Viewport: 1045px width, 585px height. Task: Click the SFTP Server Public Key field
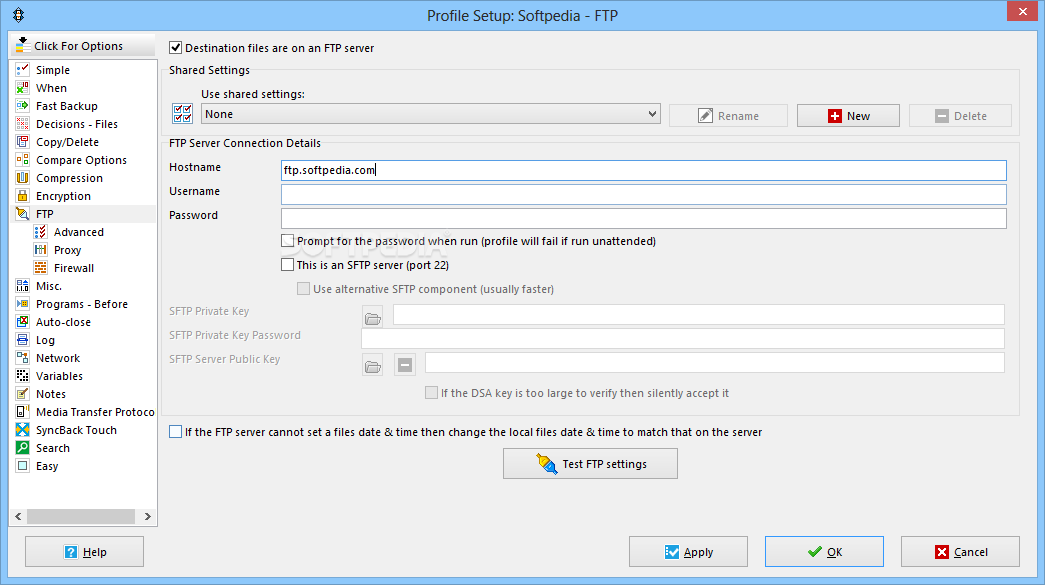(714, 362)
